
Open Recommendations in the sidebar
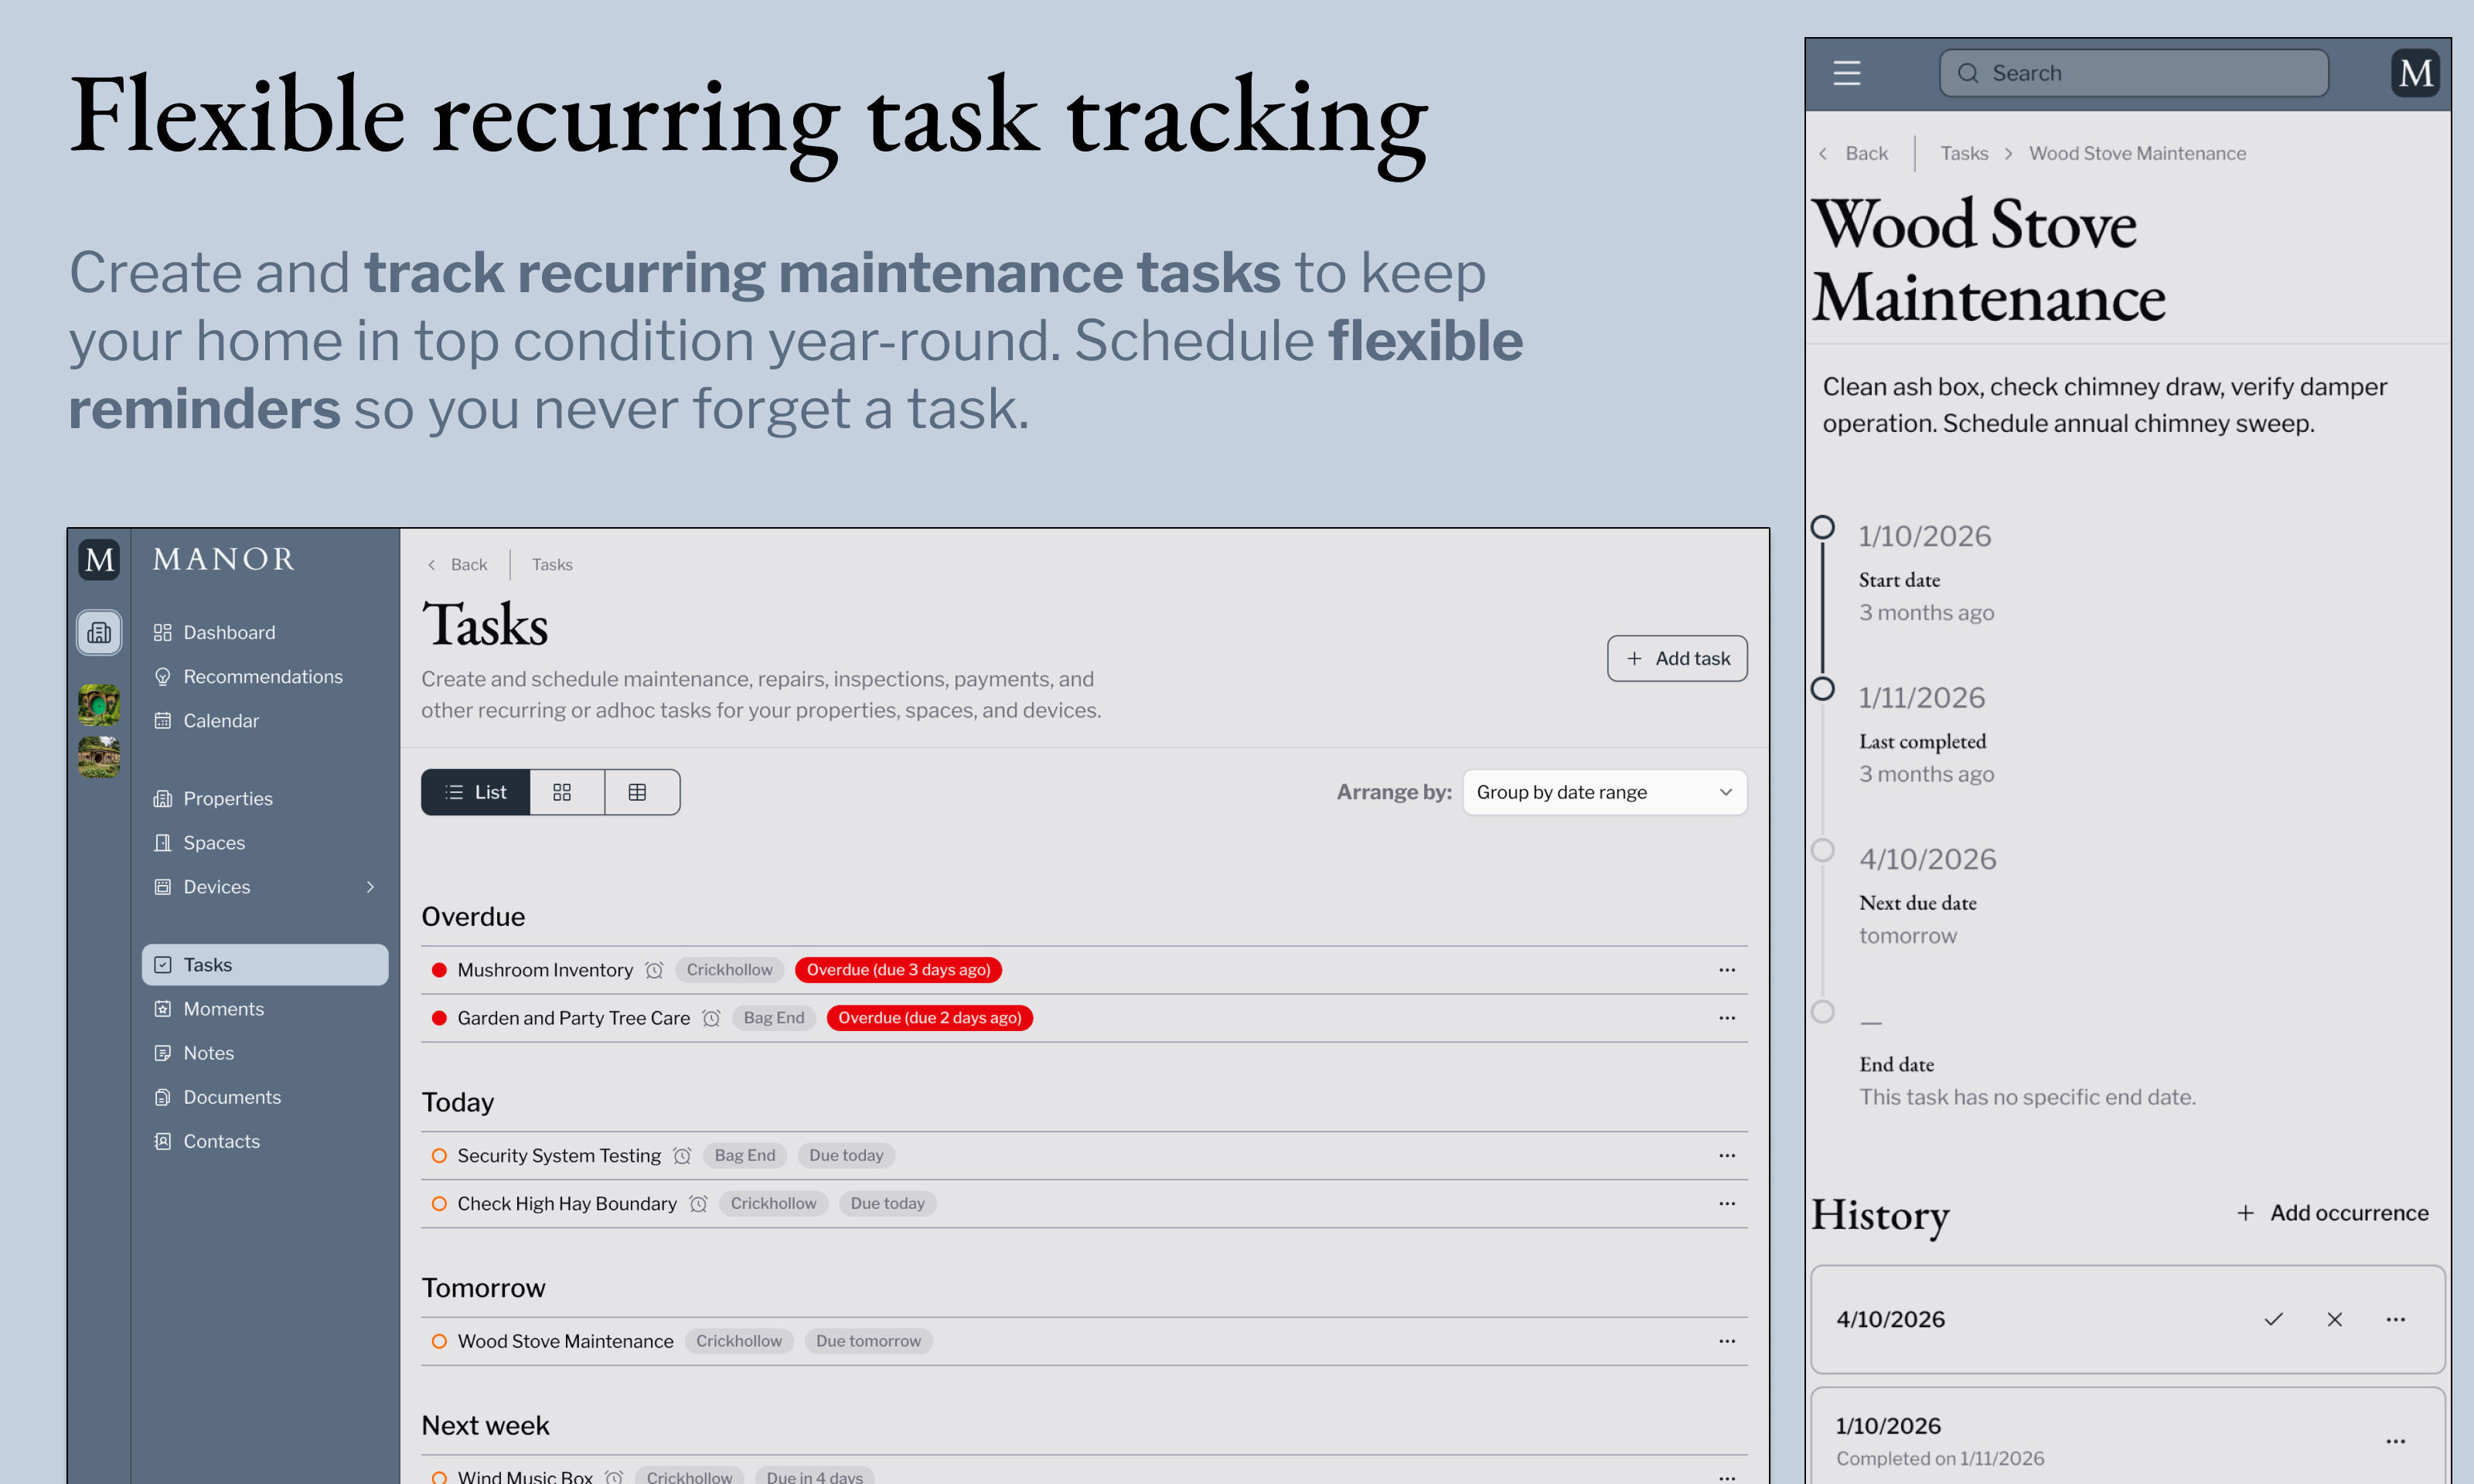pyautogui.click(x=262, y=677)
